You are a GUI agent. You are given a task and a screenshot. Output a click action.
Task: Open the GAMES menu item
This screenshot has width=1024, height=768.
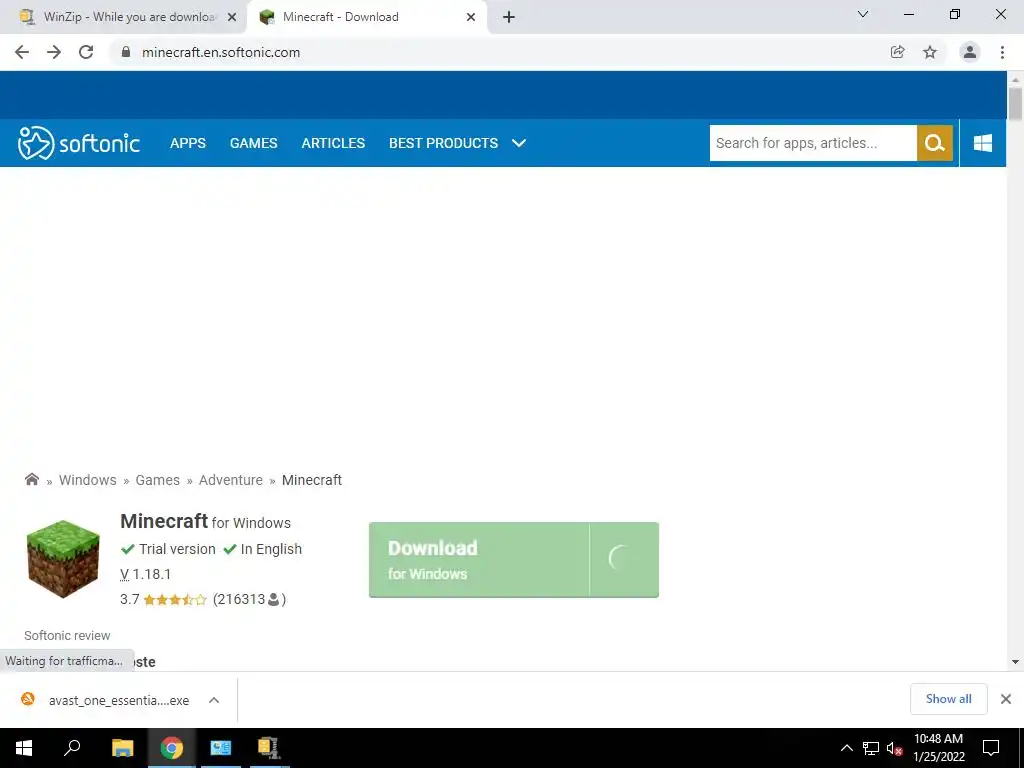(253, 143)
